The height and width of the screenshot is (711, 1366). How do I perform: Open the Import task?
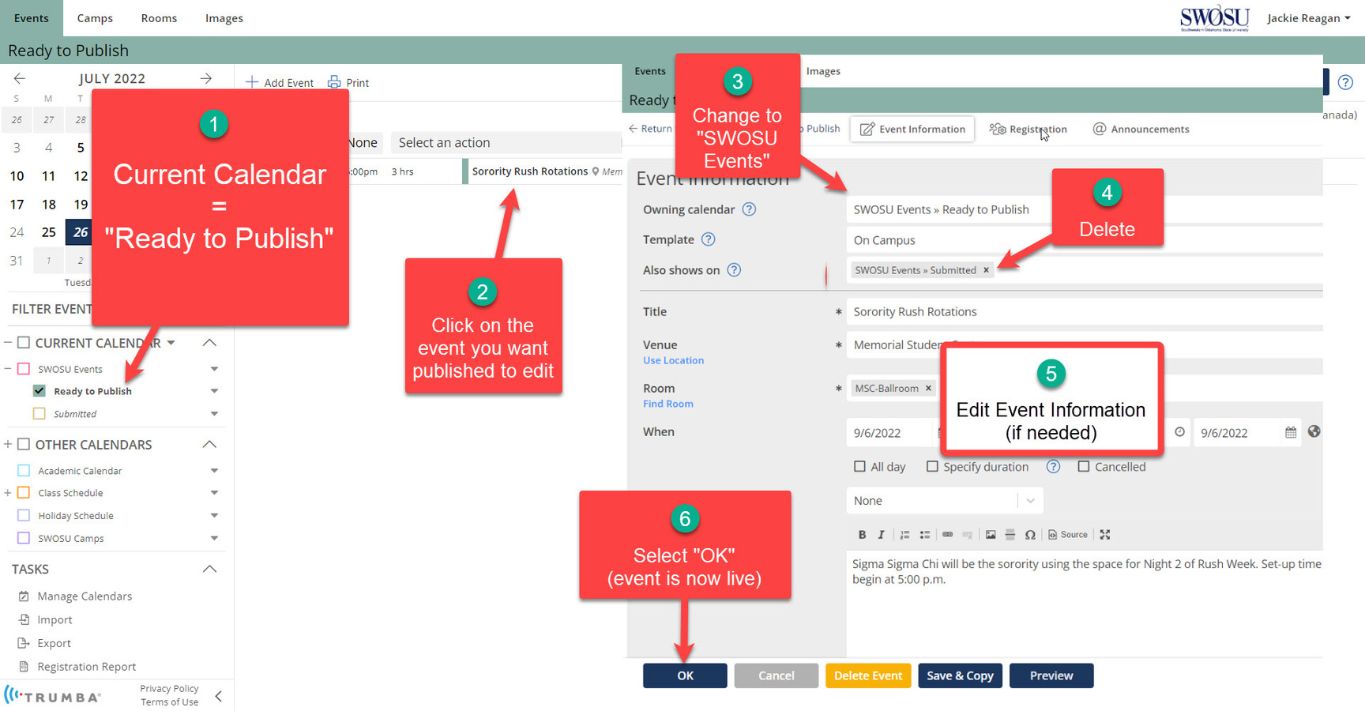pos(55,620)
